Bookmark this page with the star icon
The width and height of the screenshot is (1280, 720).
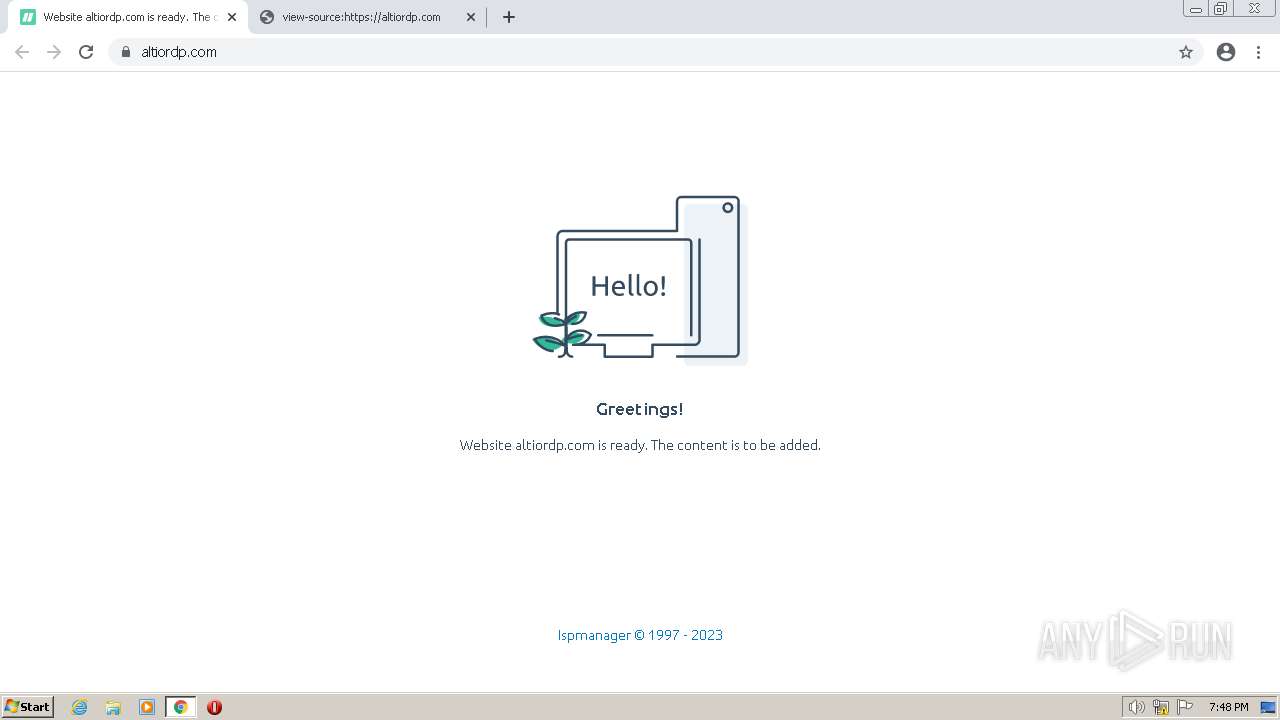click(1186, 52)
